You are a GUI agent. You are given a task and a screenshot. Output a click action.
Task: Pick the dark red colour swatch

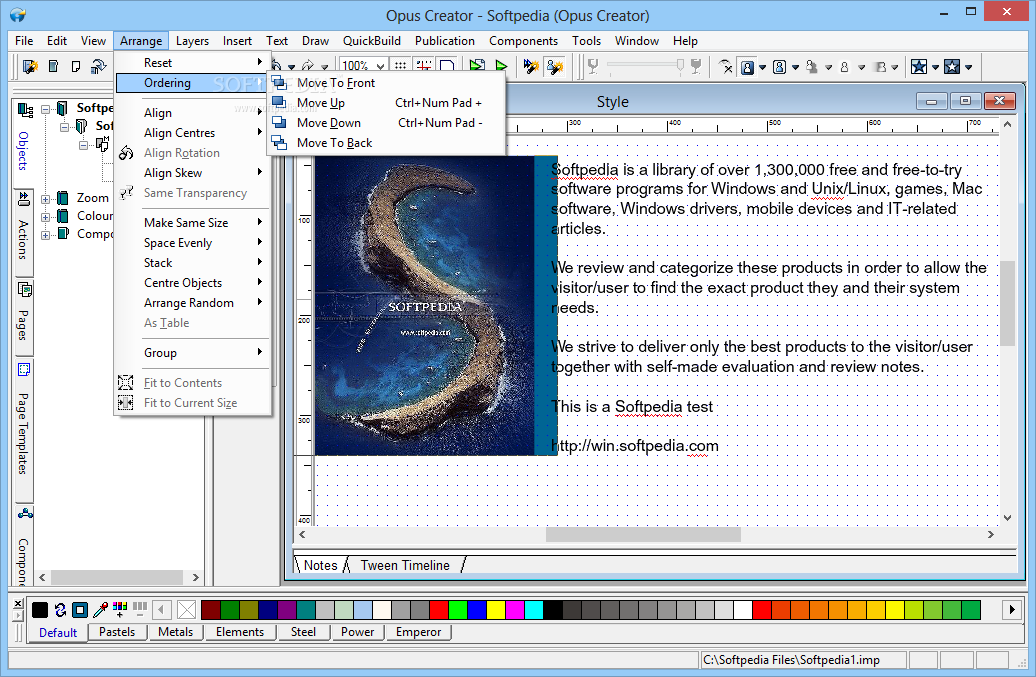pyautogui.click(x=211, y=610)
